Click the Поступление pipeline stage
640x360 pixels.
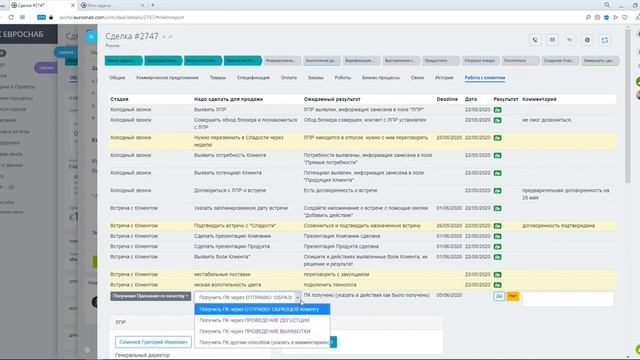pos(520,61)
